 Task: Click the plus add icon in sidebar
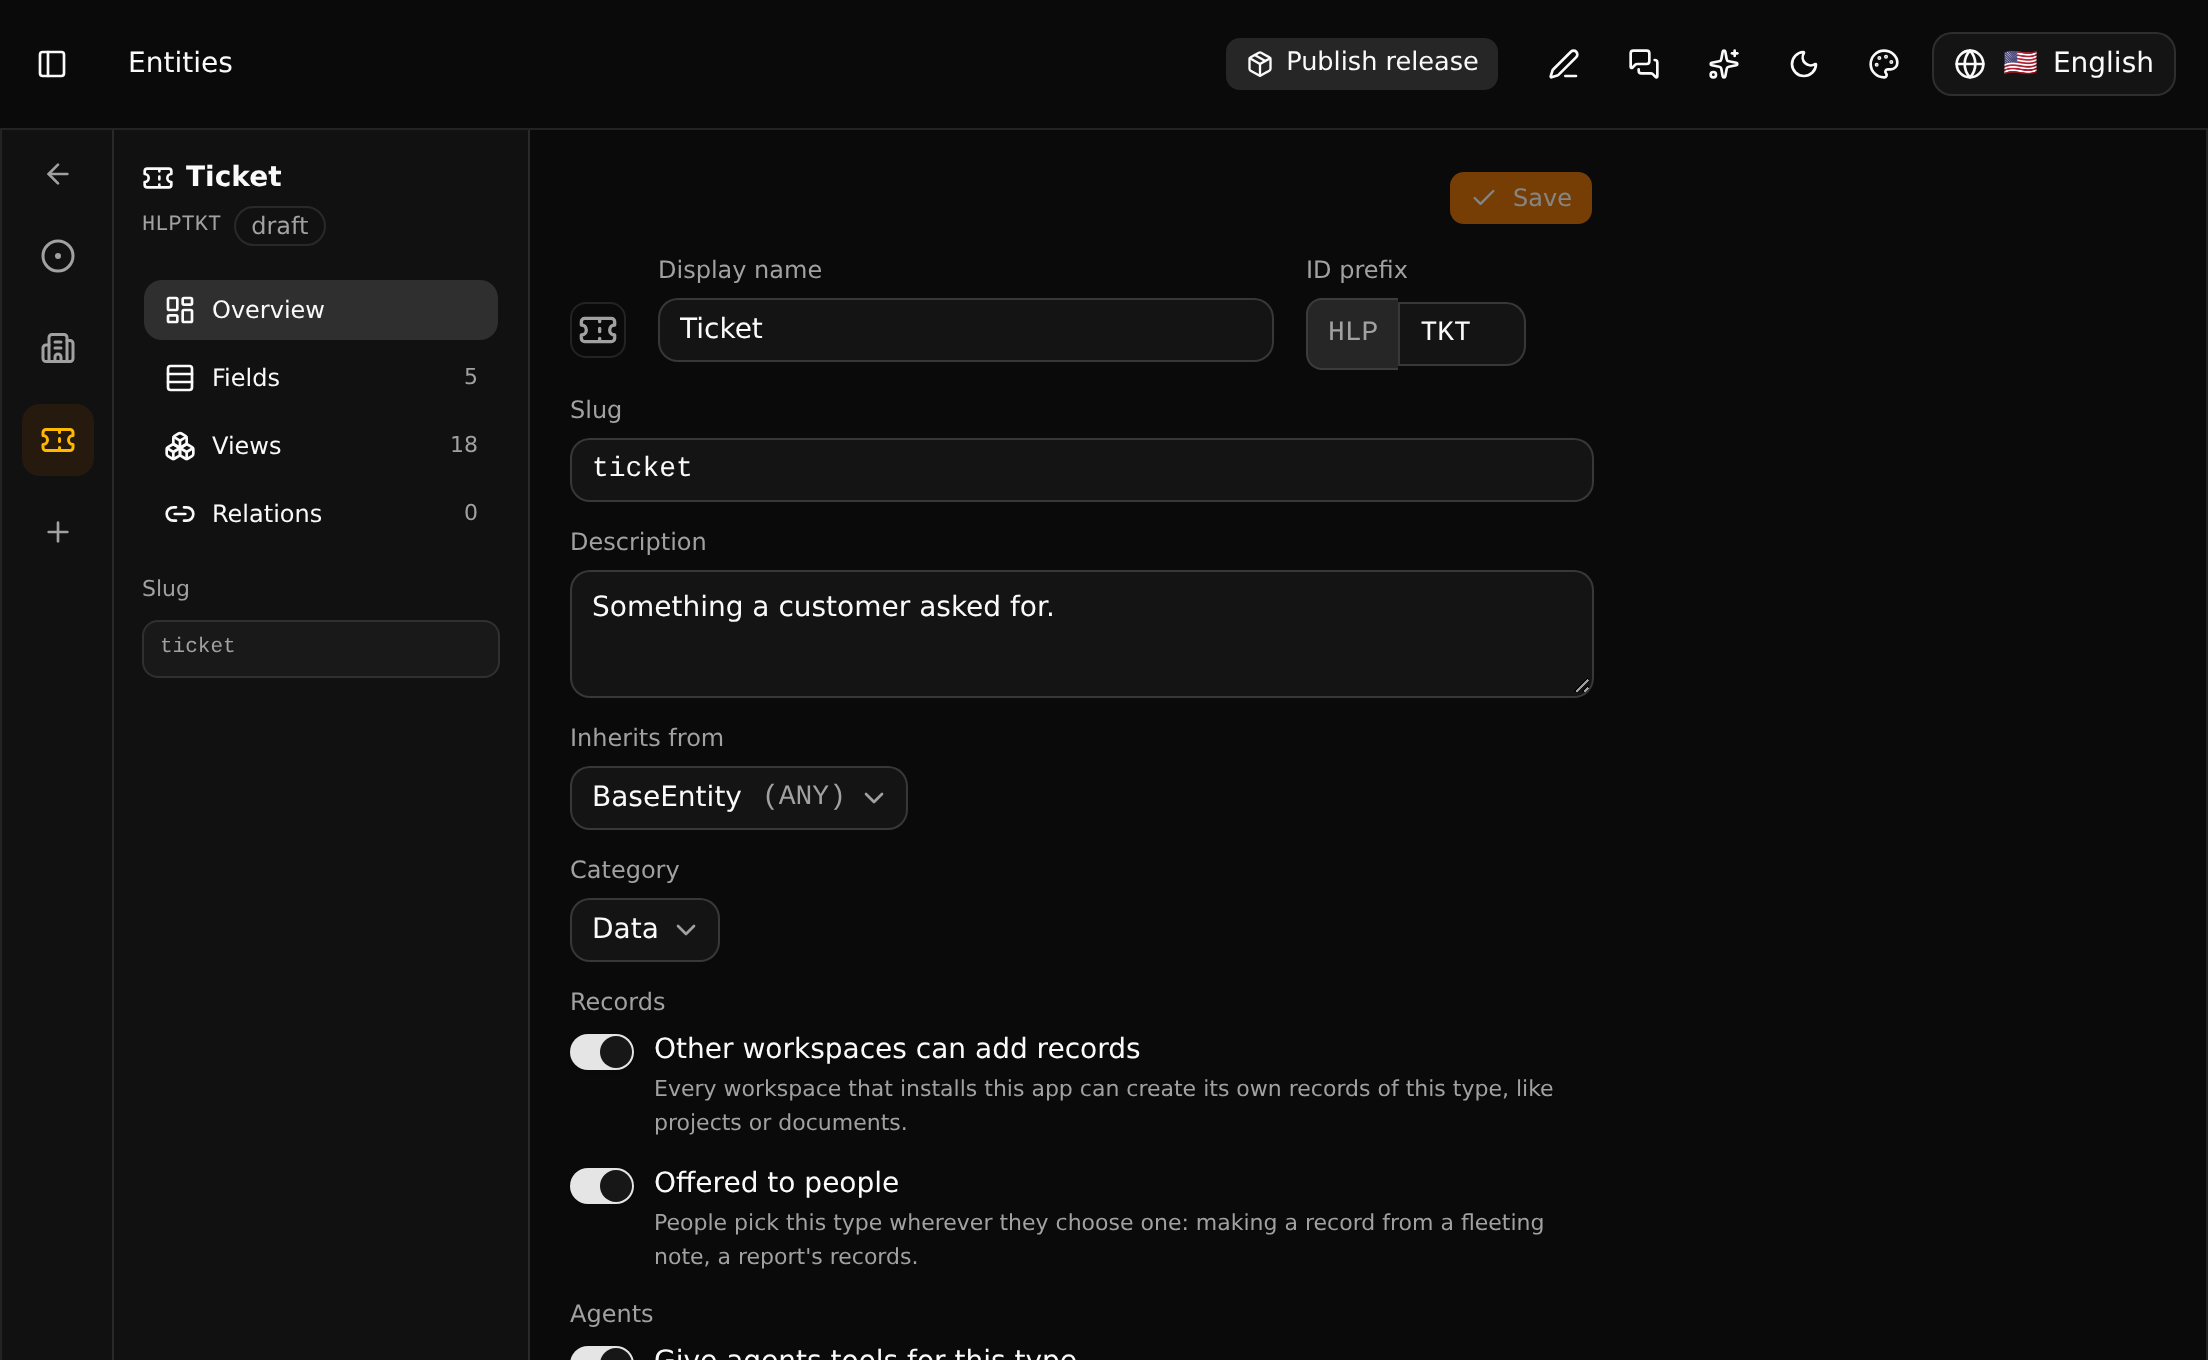(x=58, y=532)
